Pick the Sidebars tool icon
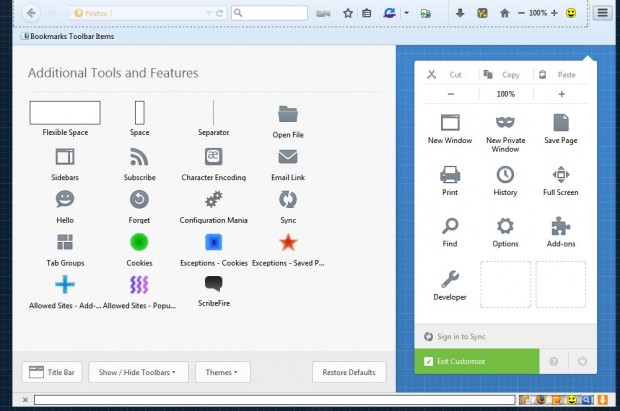Screen dimensions: 620x411 (x=65, y=157)
